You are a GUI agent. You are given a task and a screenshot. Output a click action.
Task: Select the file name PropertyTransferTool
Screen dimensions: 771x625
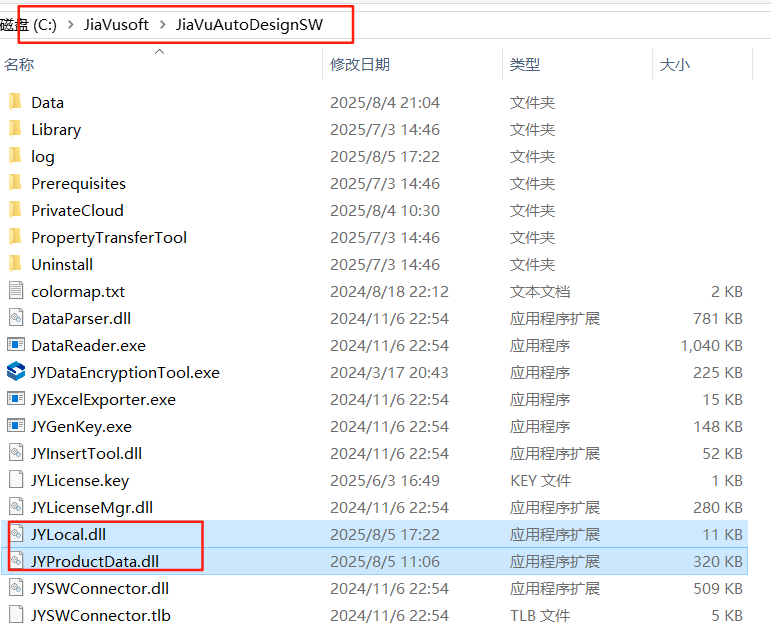(x=109, y=238)
